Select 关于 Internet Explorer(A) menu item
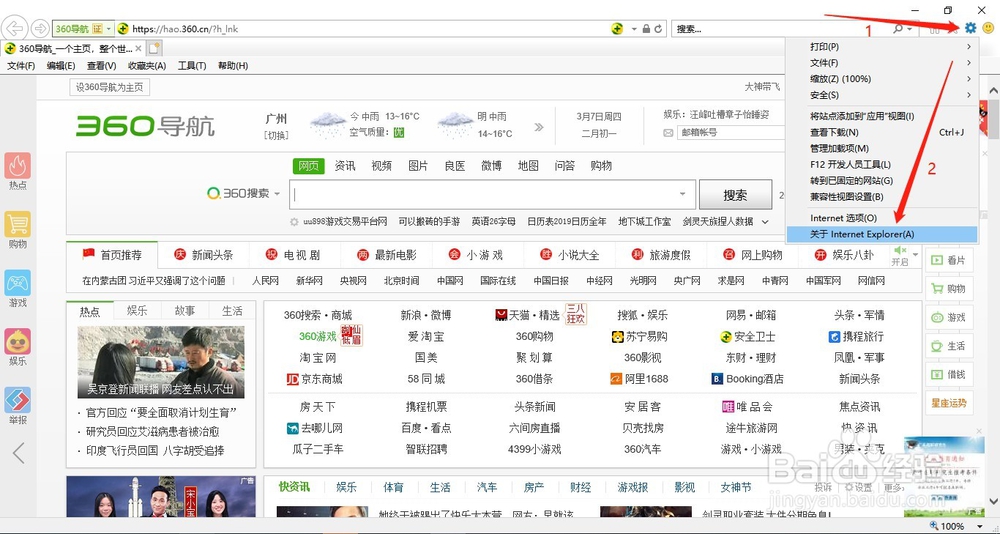The width and height of the screenshot is (1000, 534). (882, 234)
